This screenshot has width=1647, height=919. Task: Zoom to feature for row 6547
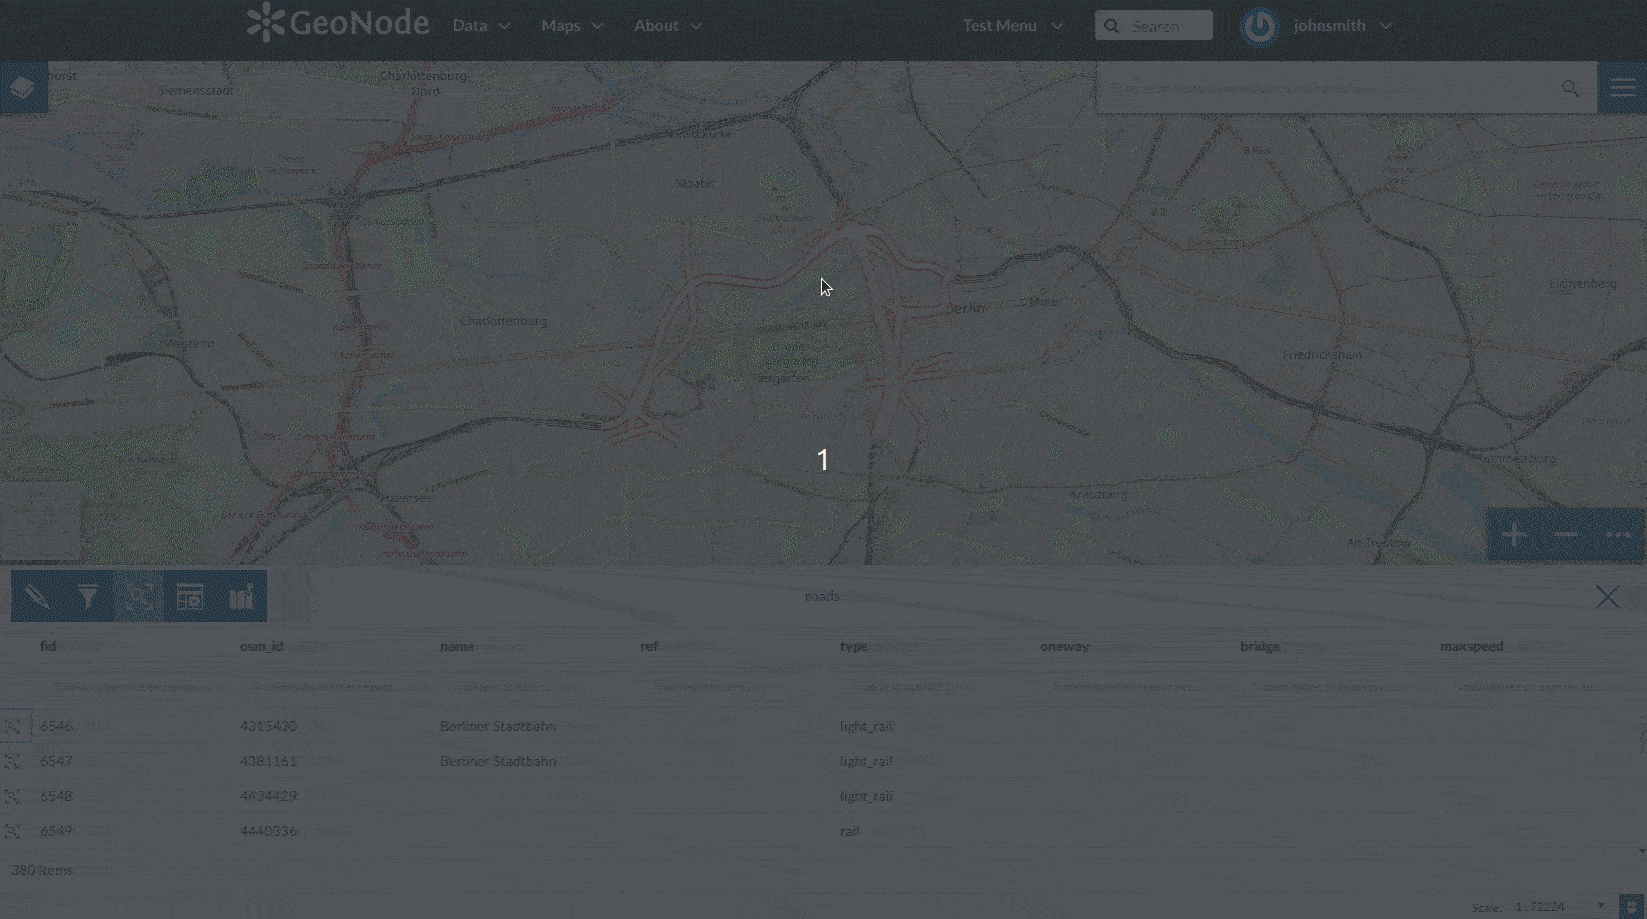pyautogui.click(x=14, y=761)
